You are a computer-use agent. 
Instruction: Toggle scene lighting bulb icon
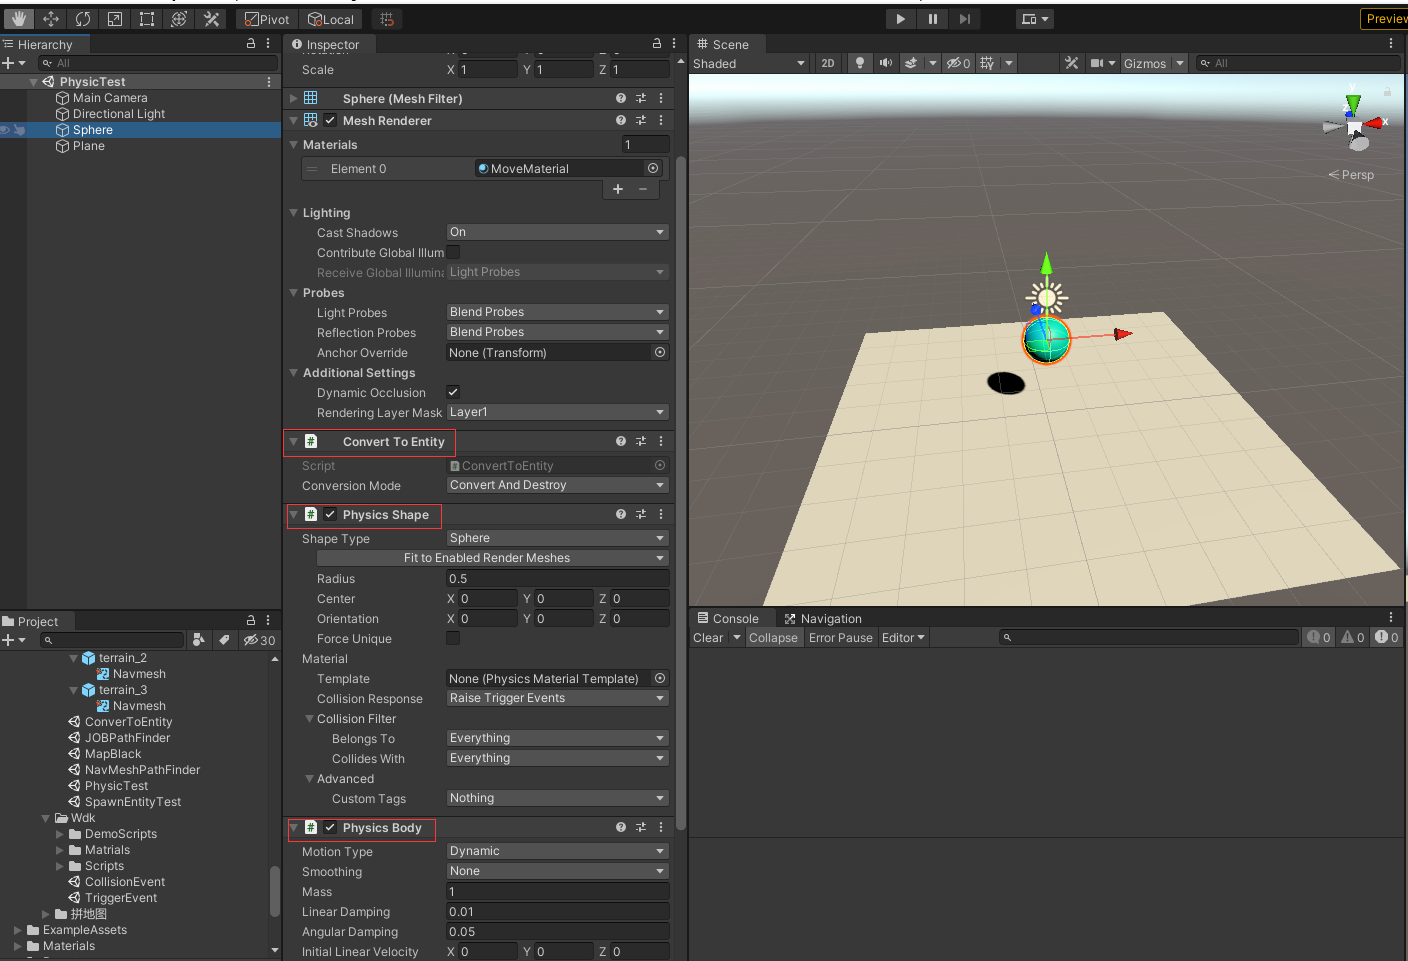pyautogui.click(x=859, y=63)
